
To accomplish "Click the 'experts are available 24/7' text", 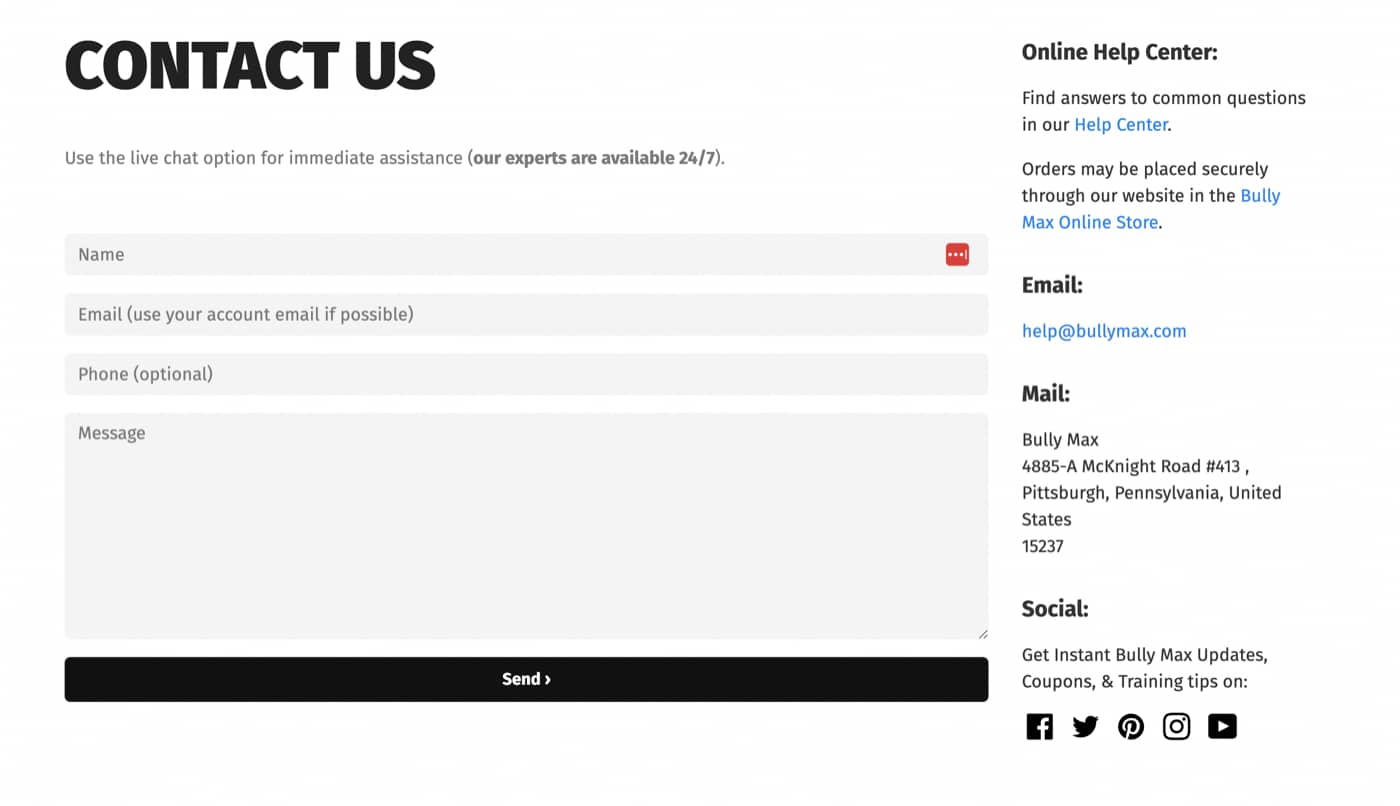I will (596, 158).
